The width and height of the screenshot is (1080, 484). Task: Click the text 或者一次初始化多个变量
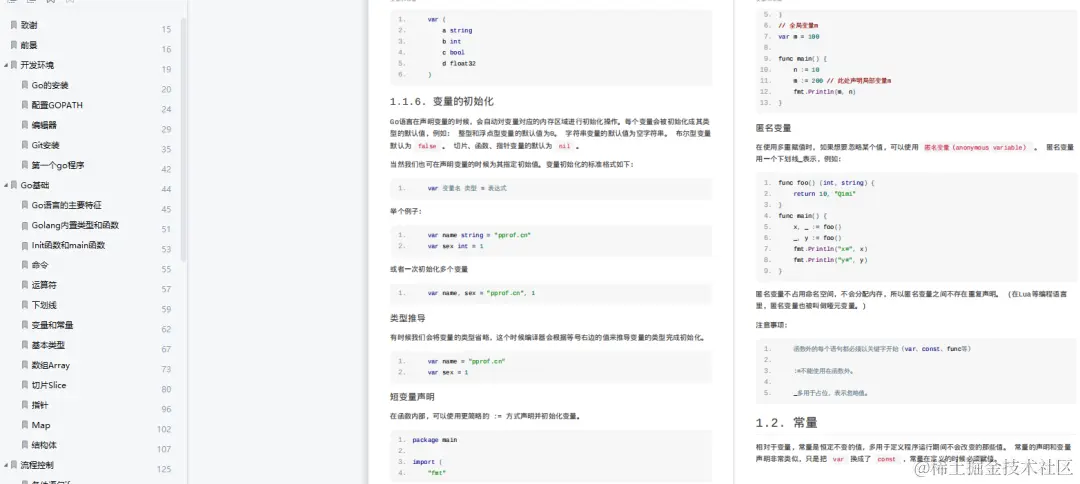(x=428, y=269)
